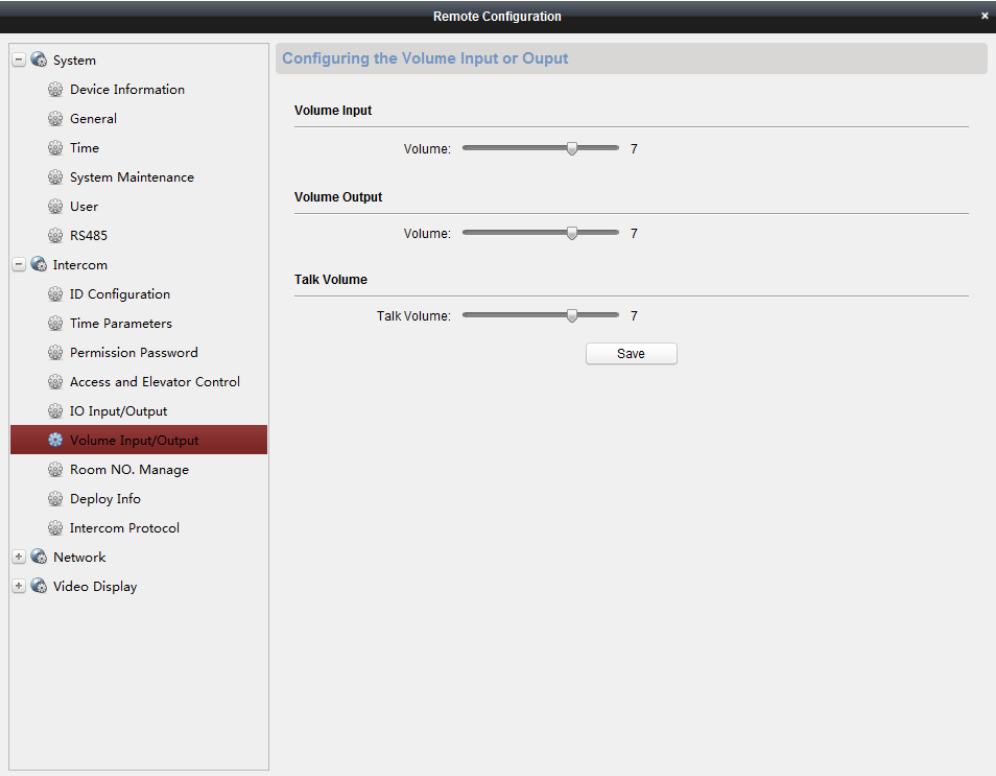The height and width of the screenshot is (776, 996).
Task: Click the globe icon beside System
Action: pyautogui.click(x=39, y=60)
